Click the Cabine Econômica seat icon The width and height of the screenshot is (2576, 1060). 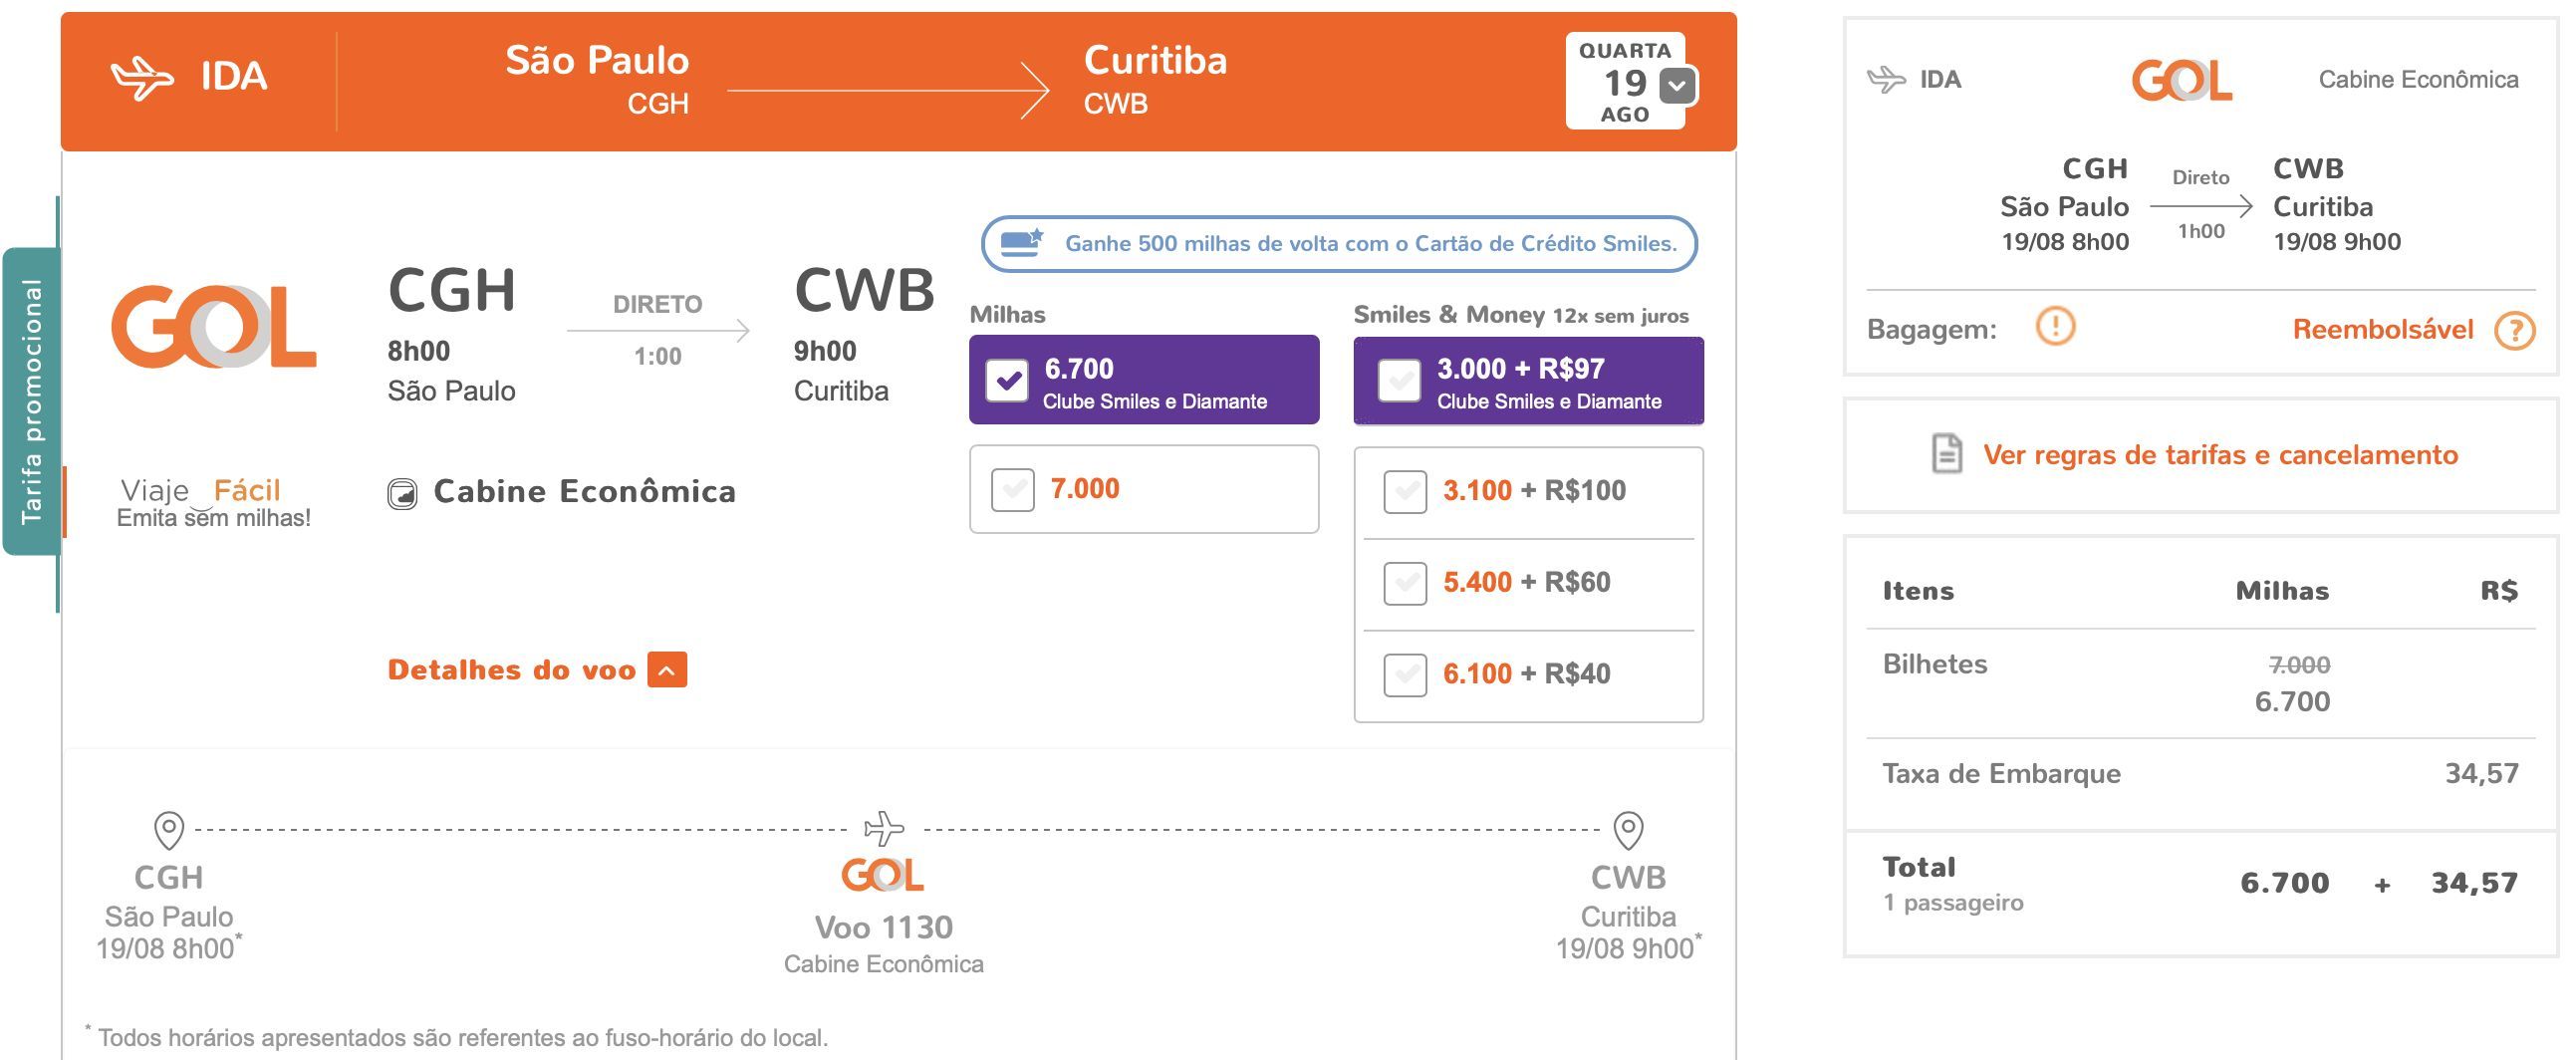(x=402, y=494)
